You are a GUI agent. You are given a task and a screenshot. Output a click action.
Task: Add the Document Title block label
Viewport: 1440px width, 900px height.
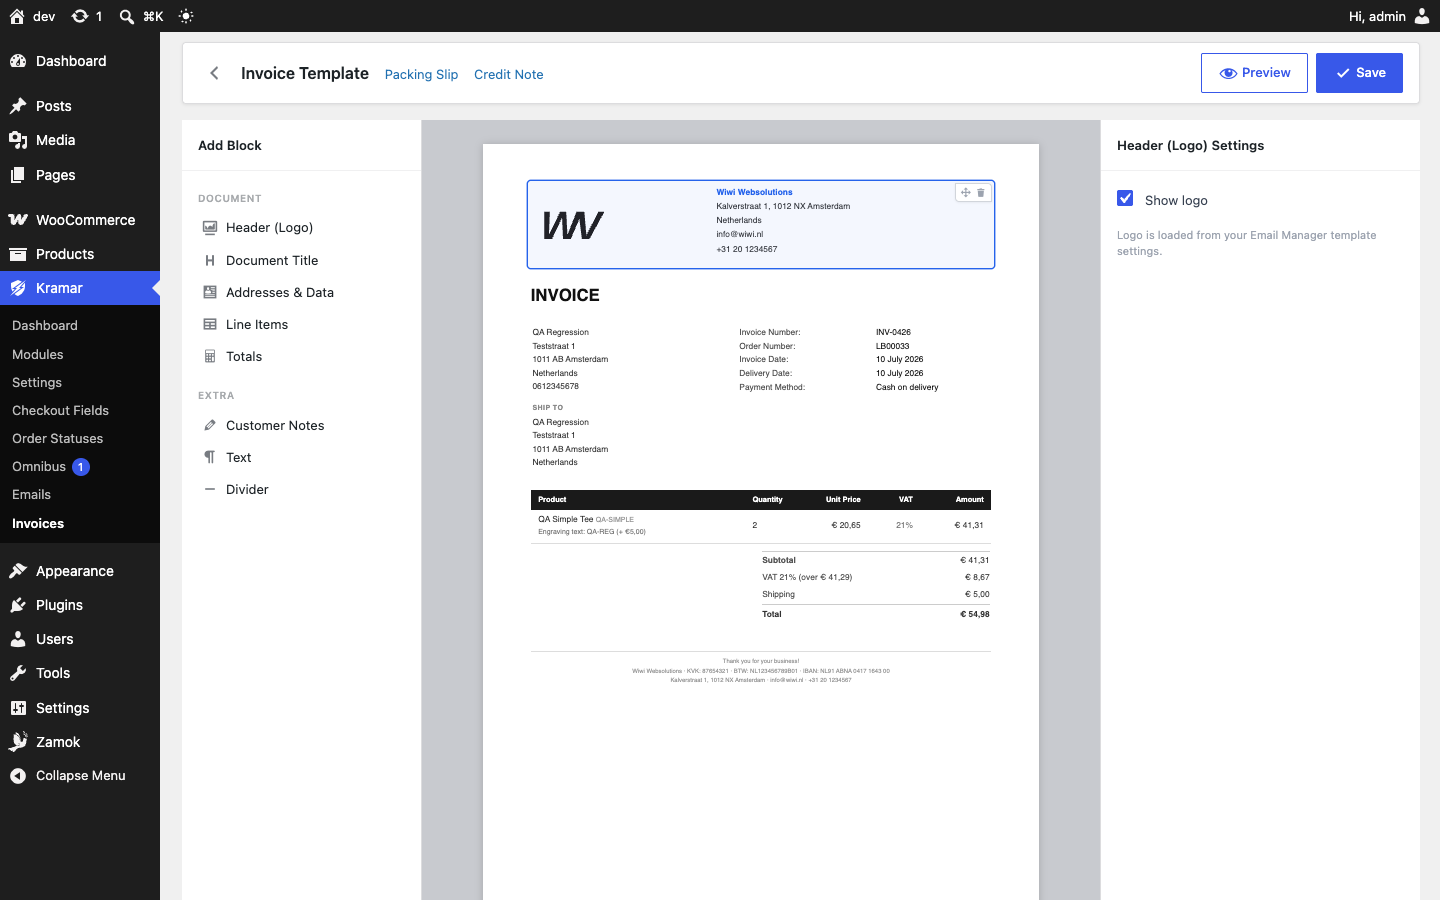272,260
